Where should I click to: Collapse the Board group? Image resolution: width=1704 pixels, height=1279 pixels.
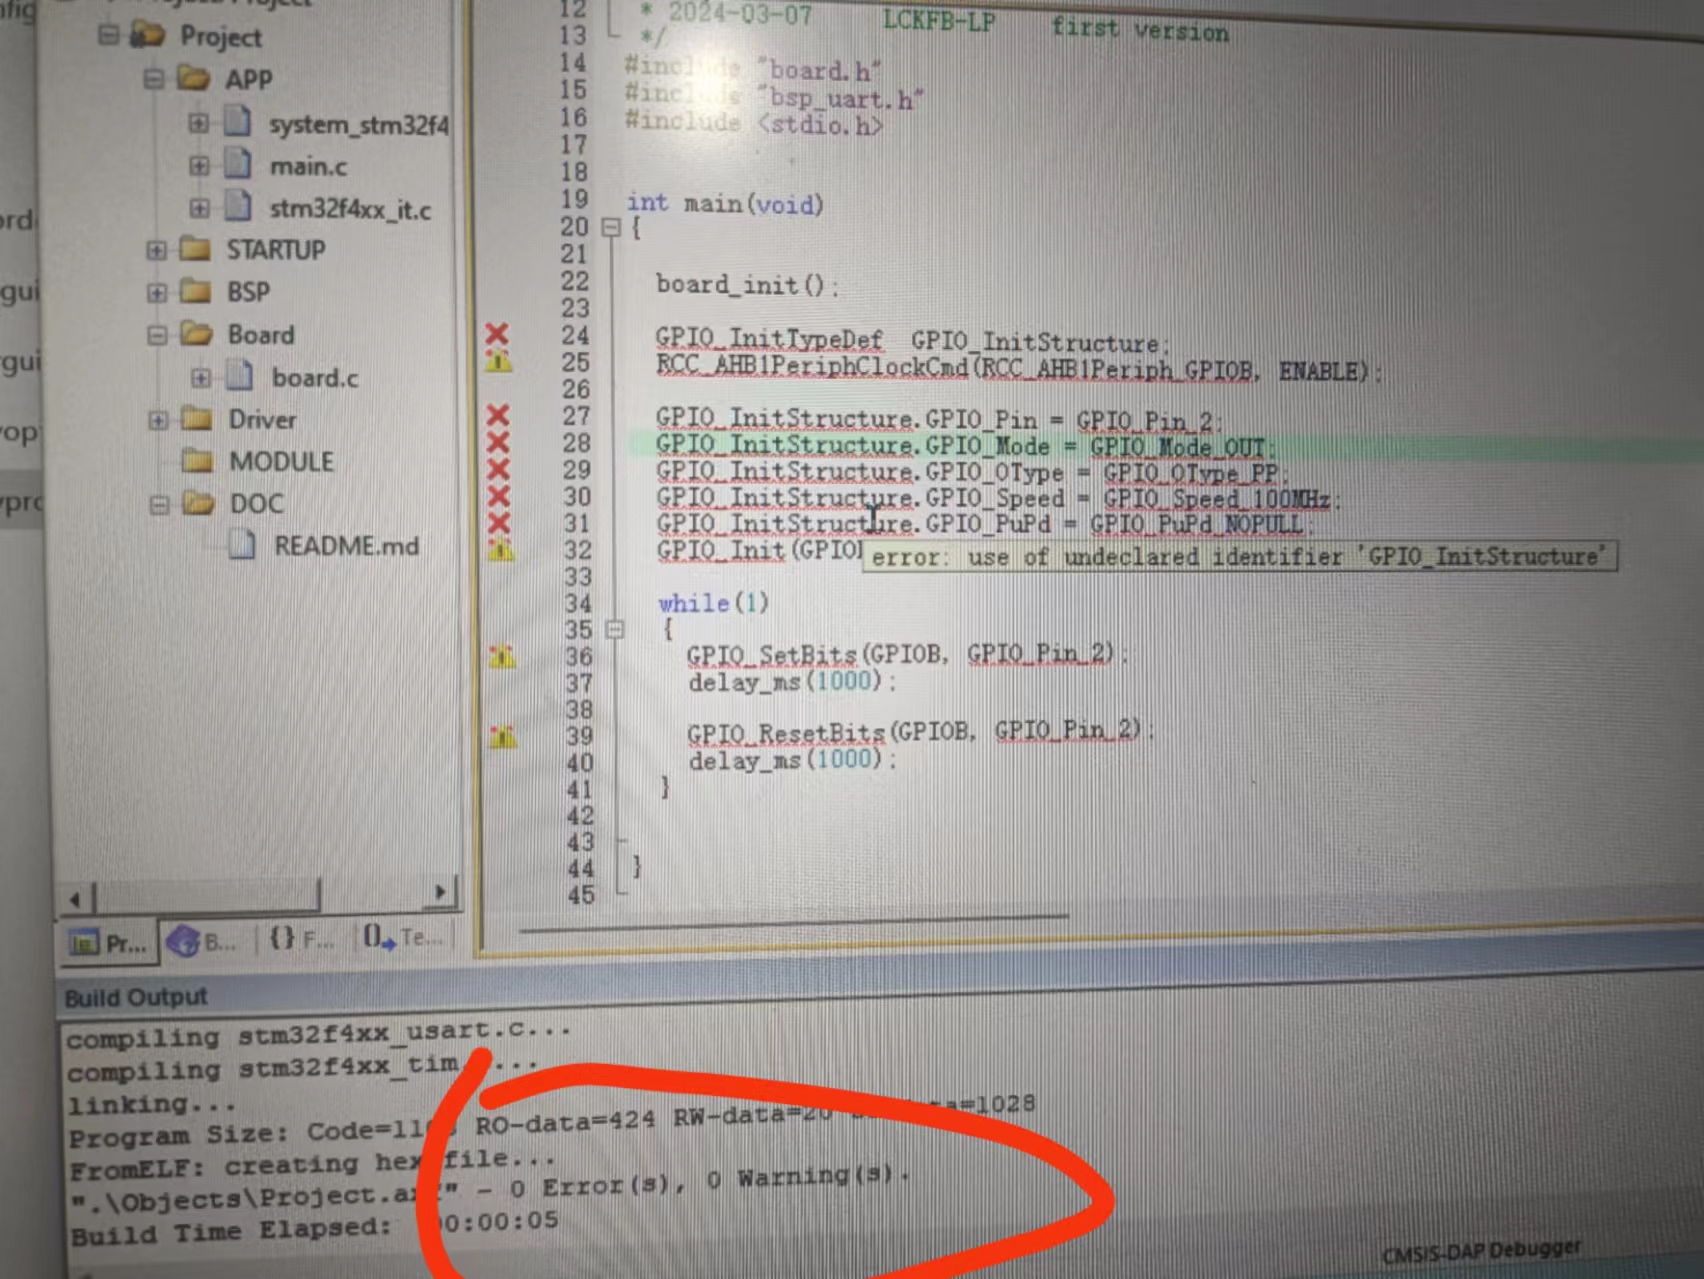pyautogui.click(x=157, y=335)
